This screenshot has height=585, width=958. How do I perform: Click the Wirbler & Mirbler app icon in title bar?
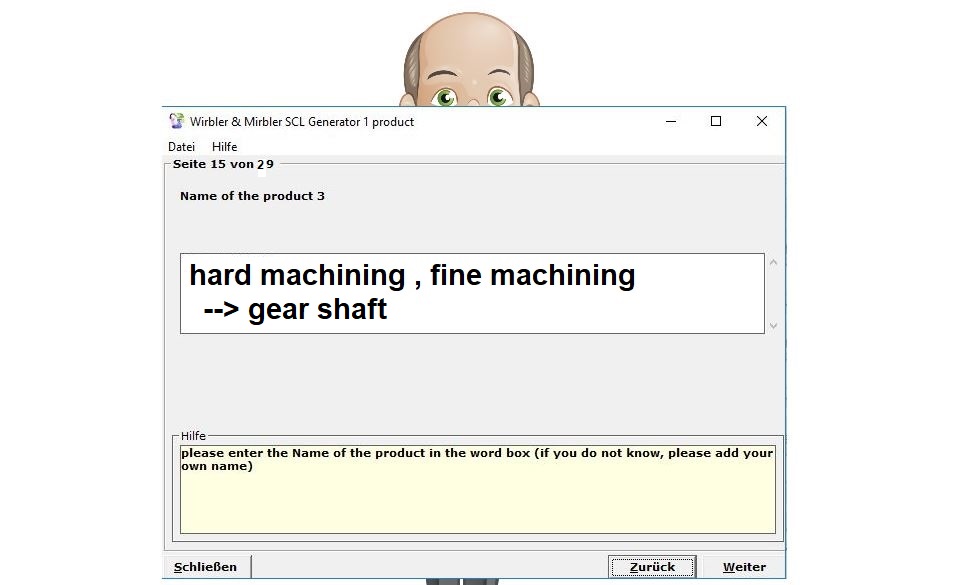(177, 121)
